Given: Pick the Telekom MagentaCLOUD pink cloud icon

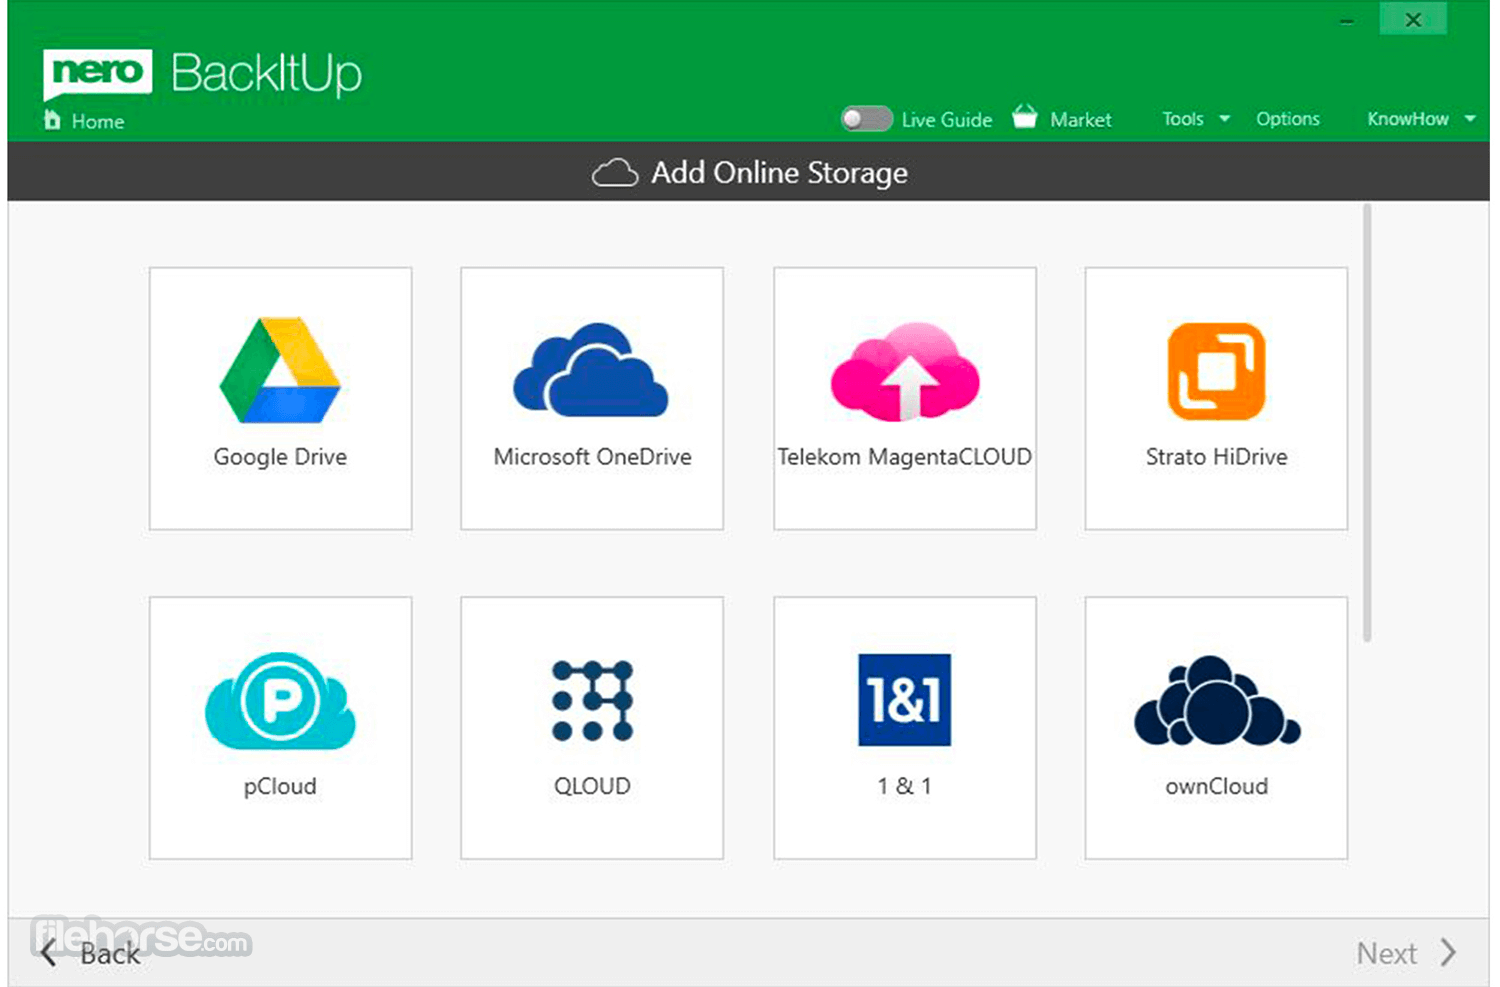Looking at the screenshot, I should click(905, 371).
